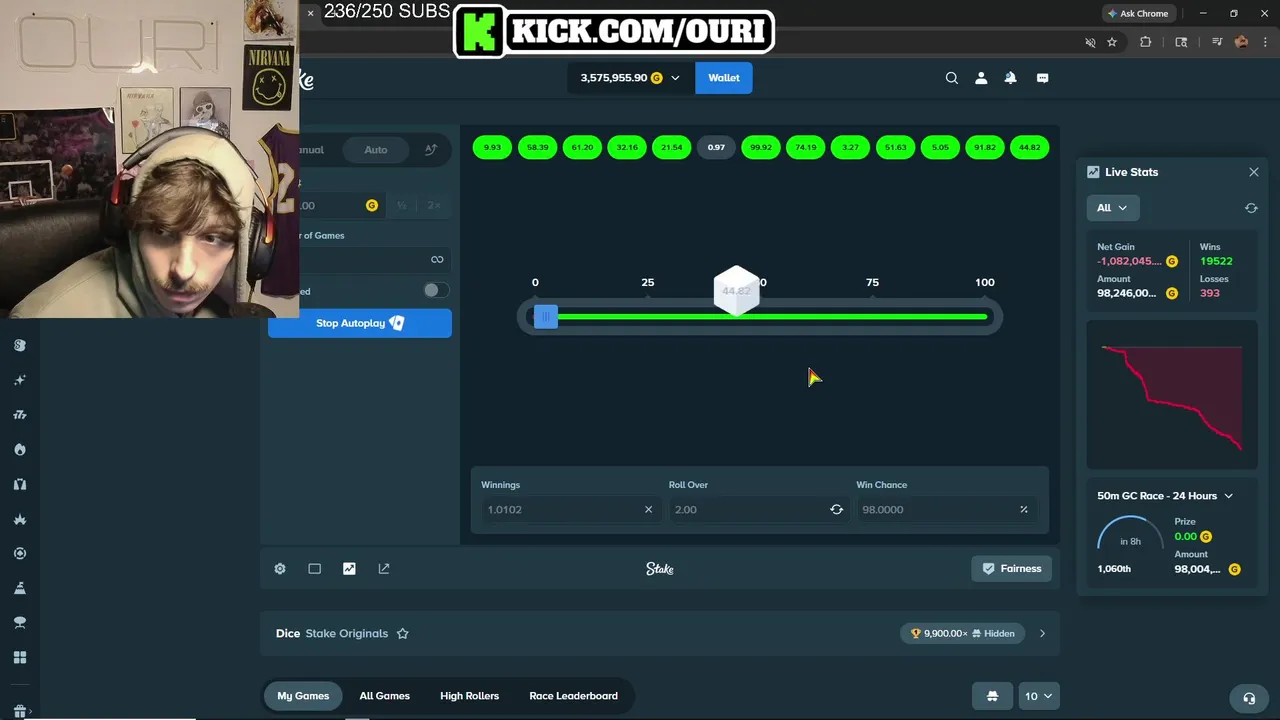Click the Winnings multiplier input field

[x=569, y=509]
